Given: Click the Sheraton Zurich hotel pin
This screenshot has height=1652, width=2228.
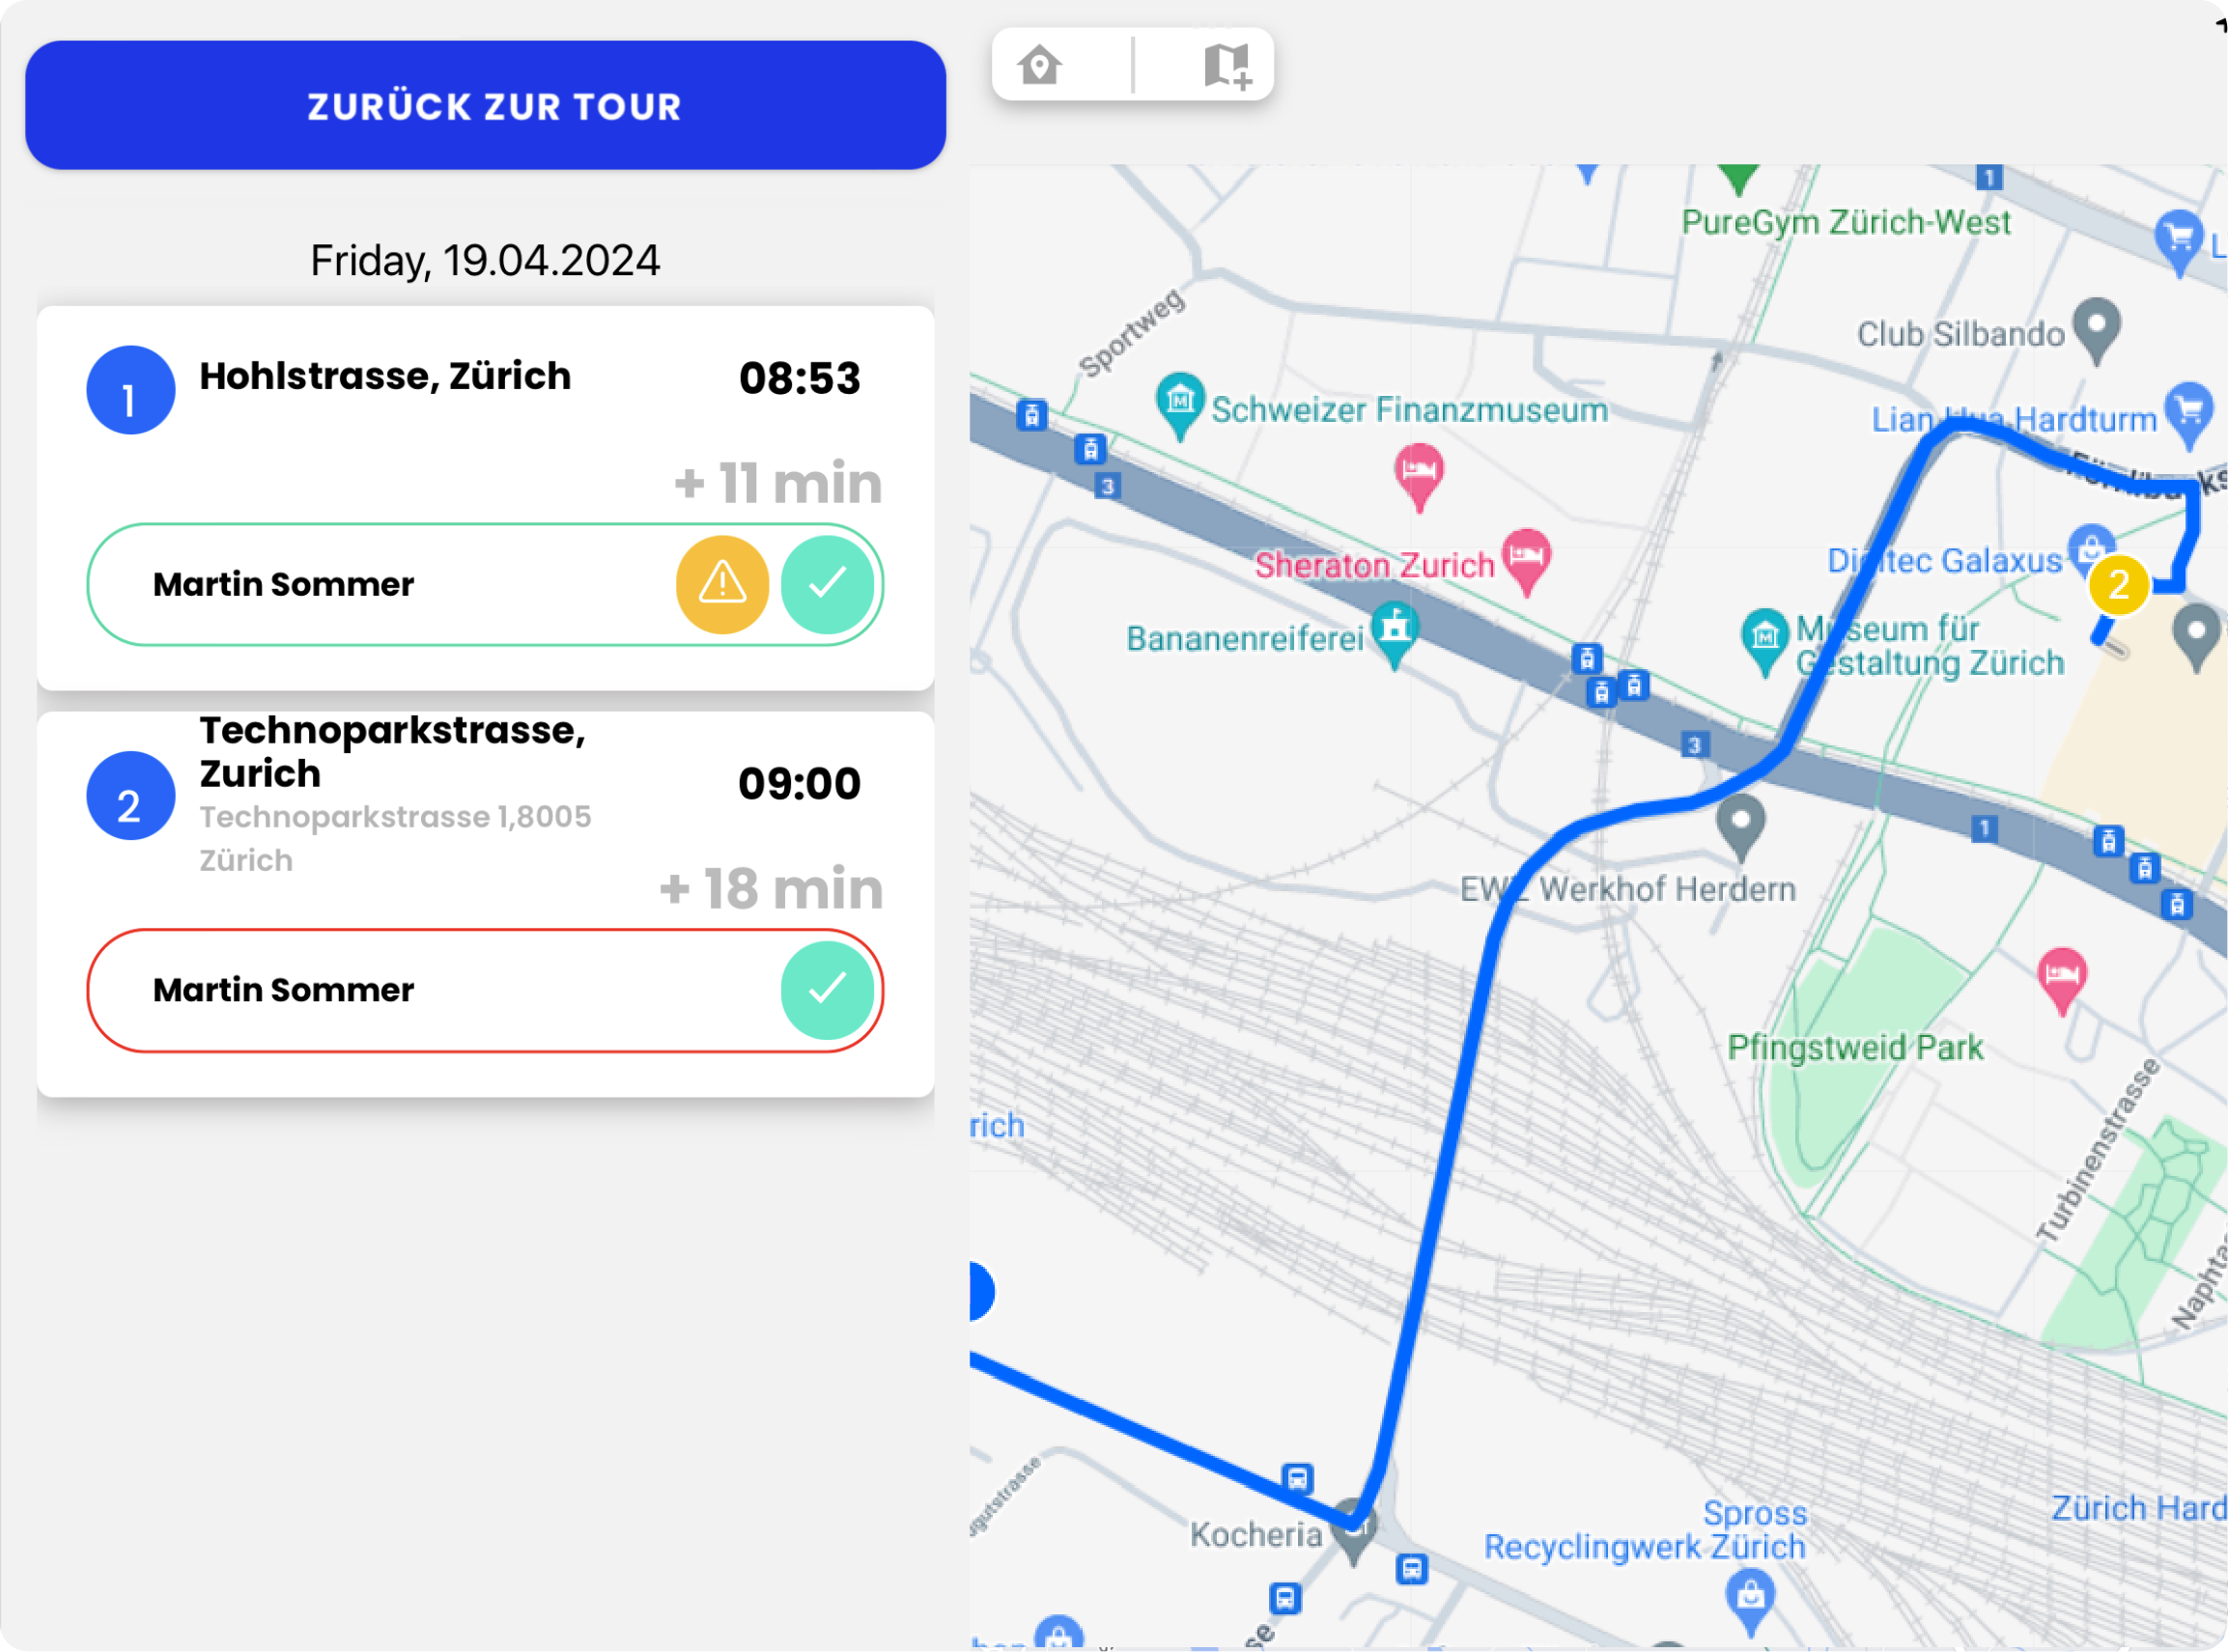Looking at the screenshot, I should (x=1526, y=557).
